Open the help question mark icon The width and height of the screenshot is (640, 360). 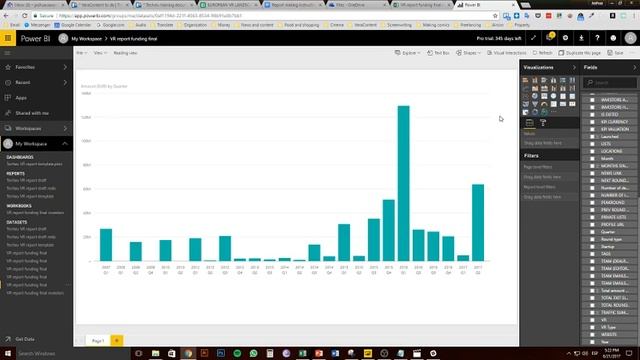(597, 38)
